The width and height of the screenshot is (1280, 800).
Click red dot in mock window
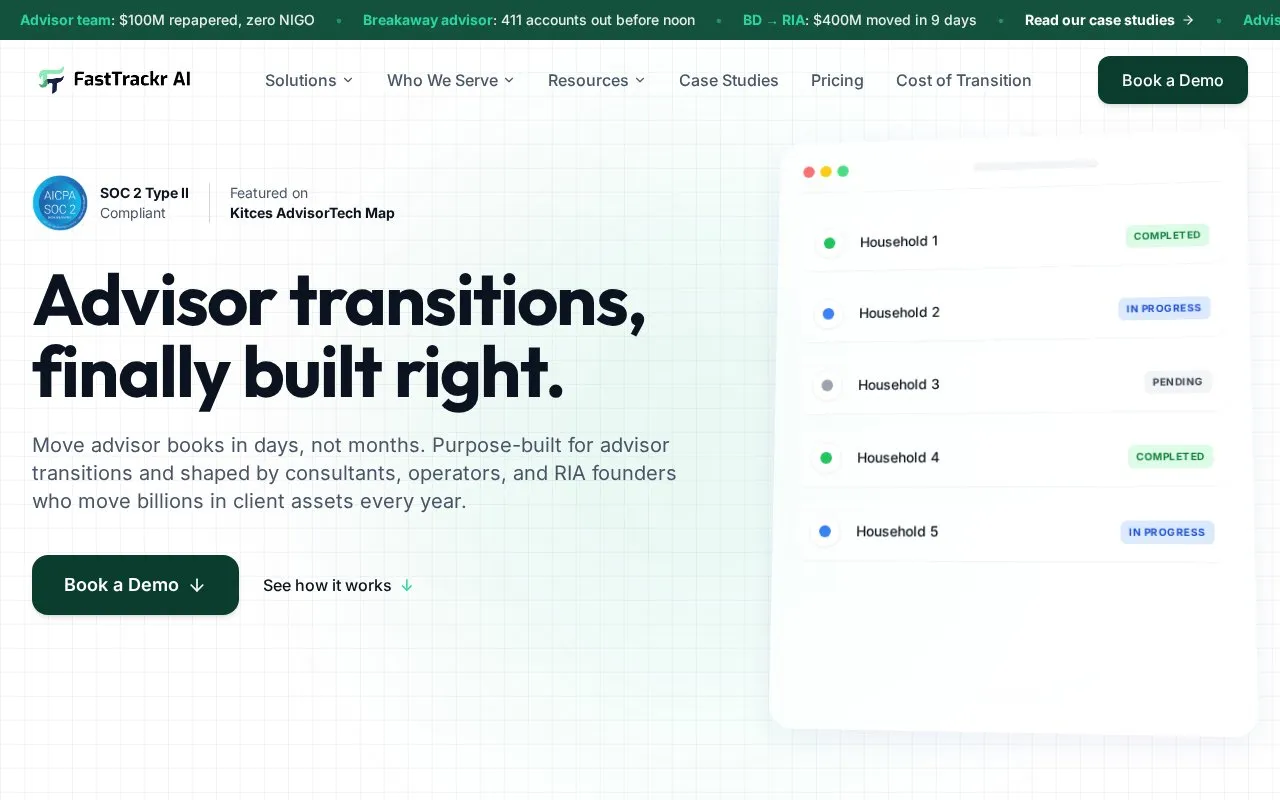[809, 172]
